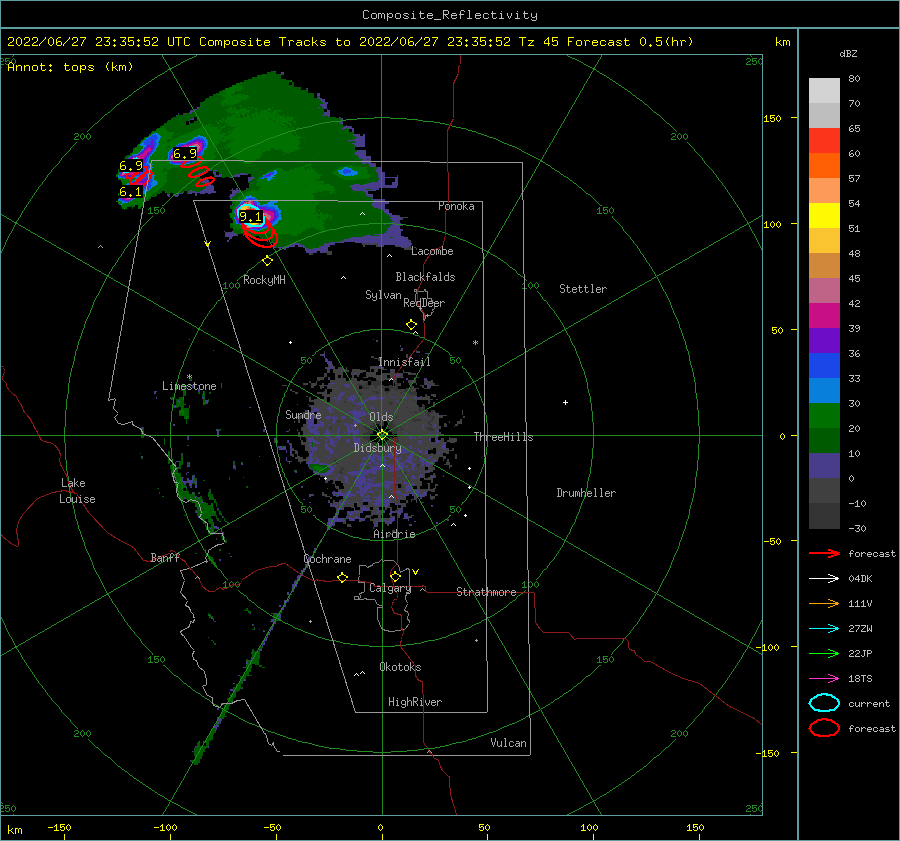
Task: Click the Composite Tracks timestamp header text
Action: (x=350, y=42)
